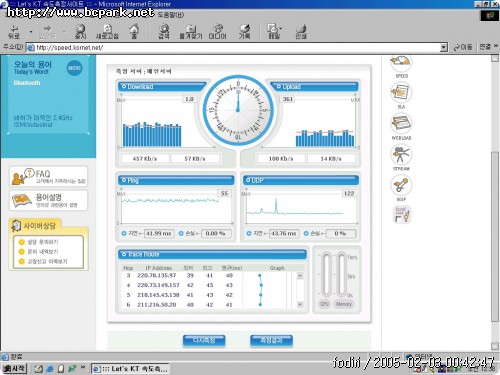Click hop 6 IP address 211.216.50.20
Image resolution: width=500 pixels, height=375 pixels.
pyautogui.click(x=157, y=305)
